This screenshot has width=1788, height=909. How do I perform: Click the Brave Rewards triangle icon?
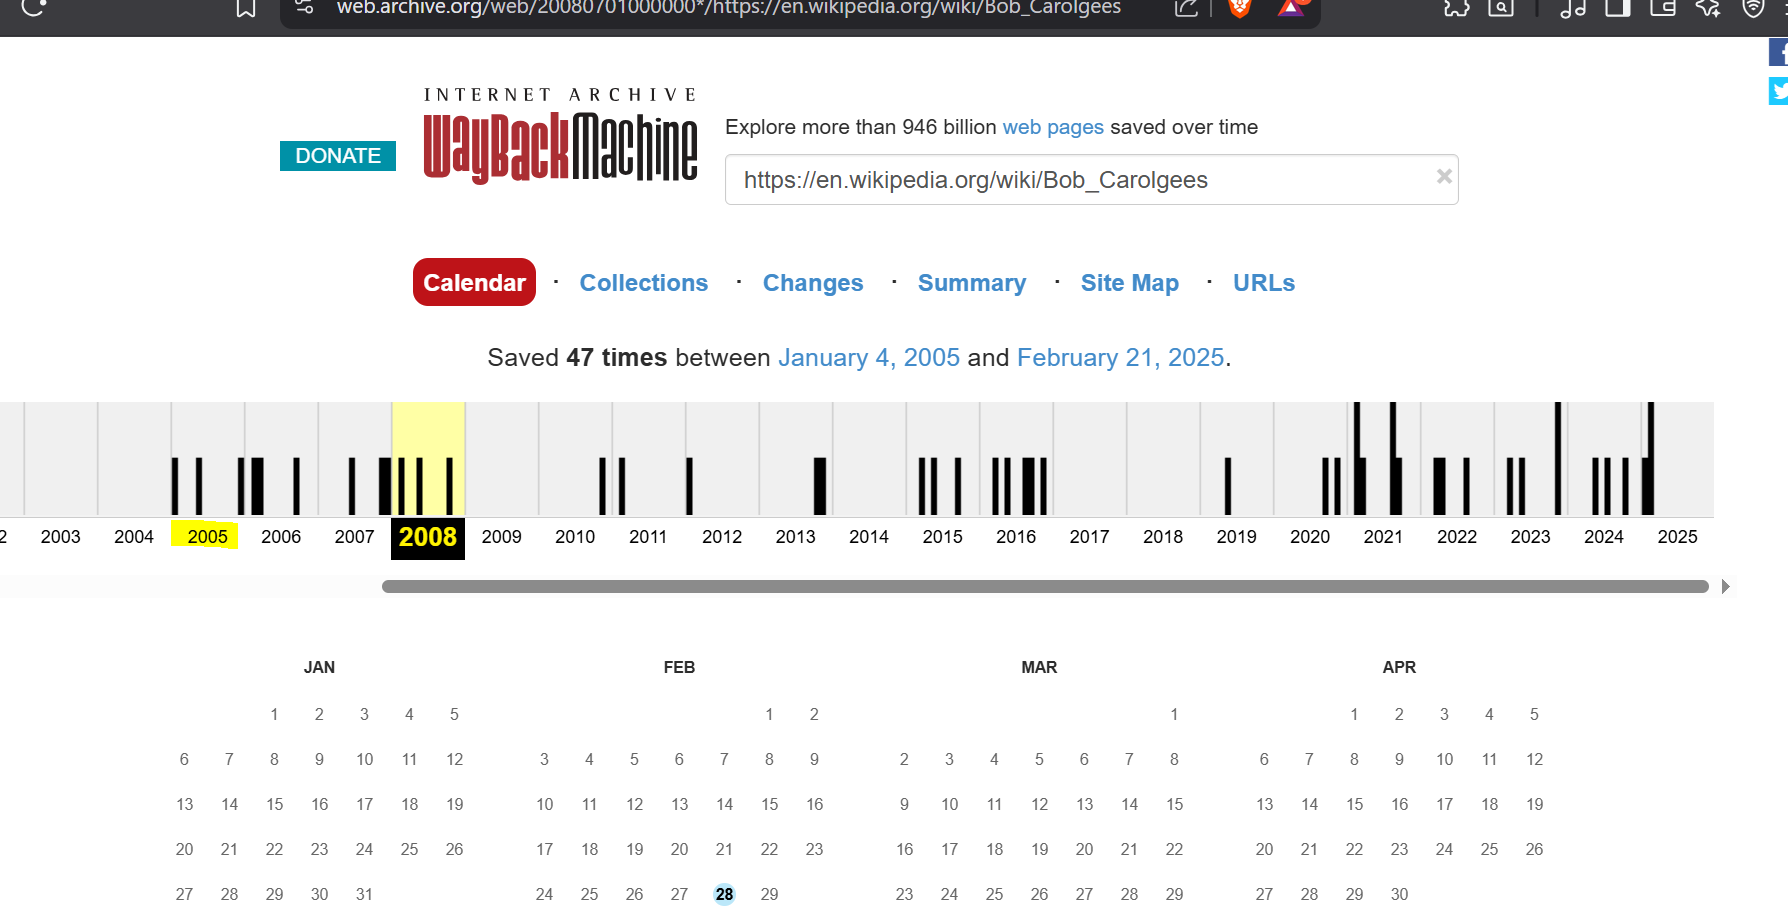click(x=1291, y=8)
